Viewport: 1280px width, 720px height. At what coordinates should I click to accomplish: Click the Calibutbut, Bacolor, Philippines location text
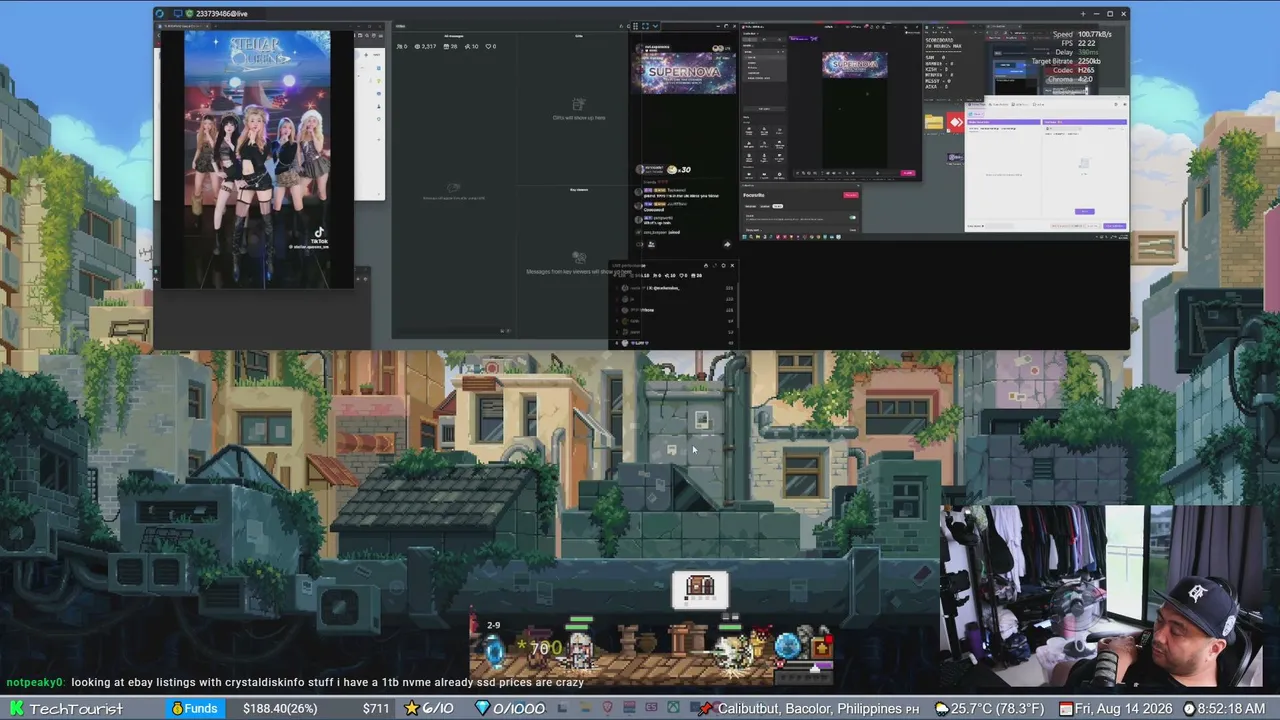[810, 709]
